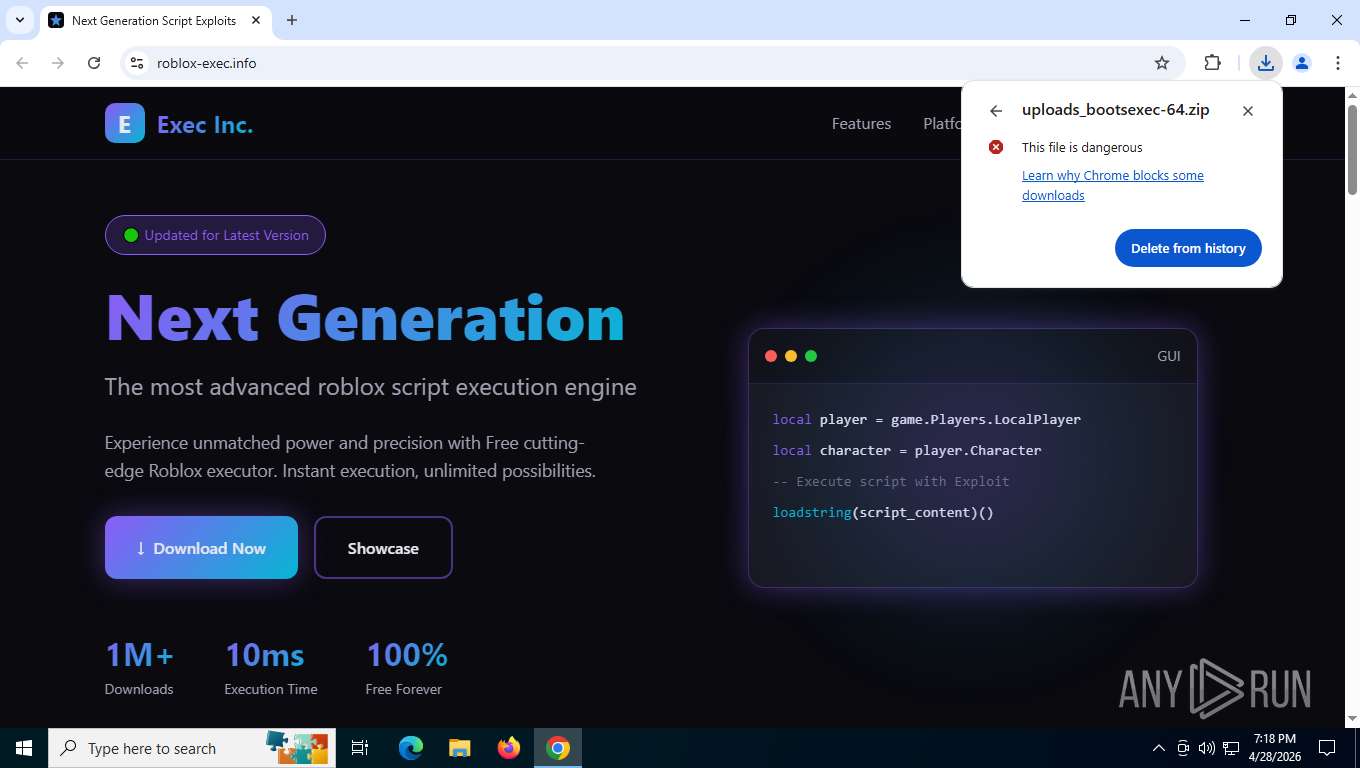The height and width of the screenshot is (768, 1360).
Task: Open the Windows Start menu
Action: [24, 748]
